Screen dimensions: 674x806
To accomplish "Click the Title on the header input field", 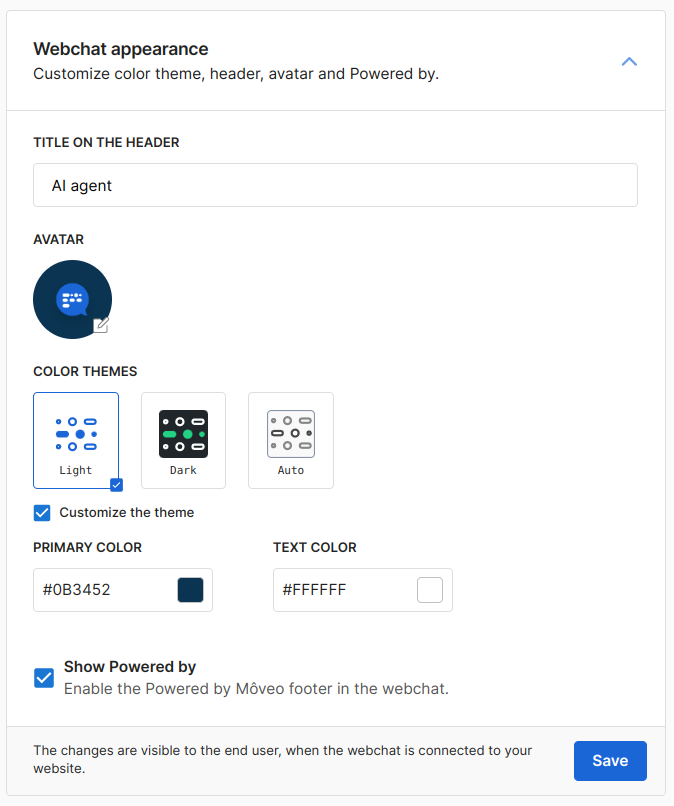I will point(335,186).
